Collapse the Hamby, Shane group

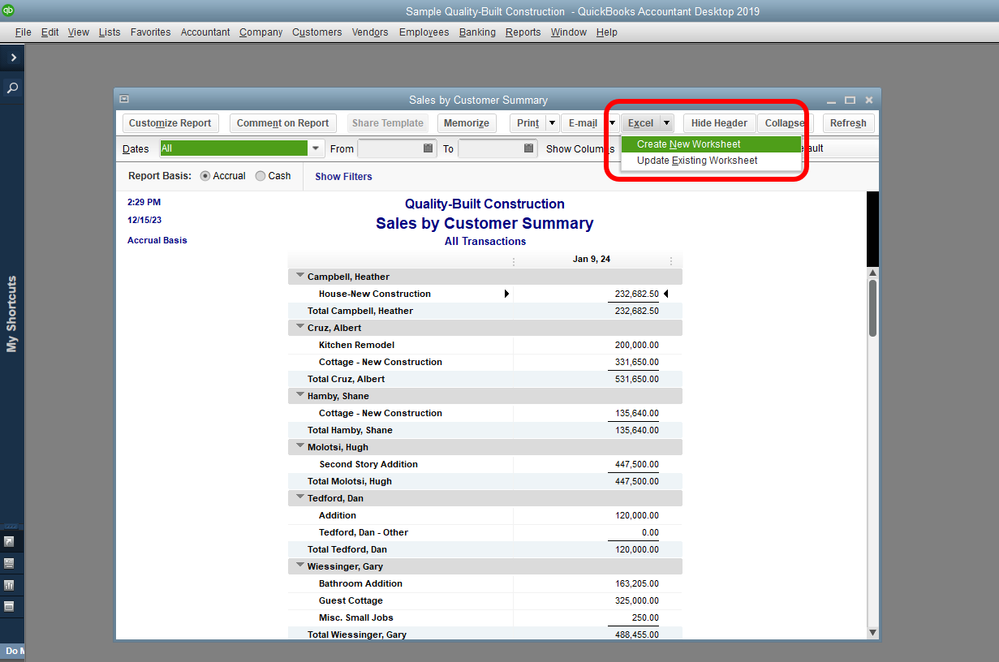click(x=300, y=394)
